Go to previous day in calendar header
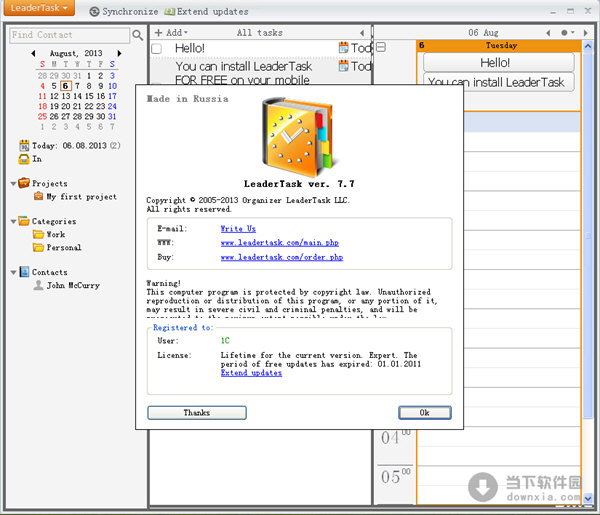600x515 pixels. [548, 33]
